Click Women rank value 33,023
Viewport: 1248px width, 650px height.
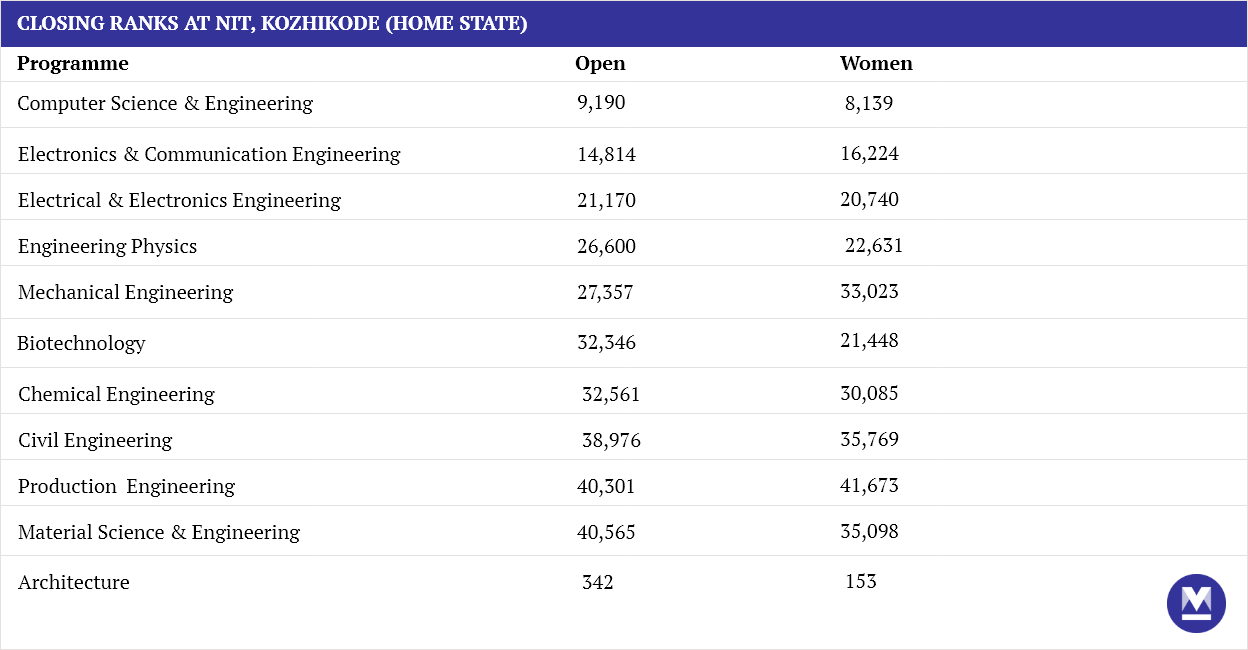click(x=869, y=292)
